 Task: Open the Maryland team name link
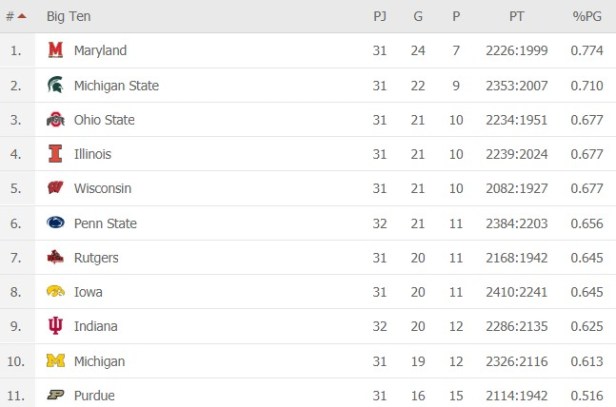coord(100,51)
